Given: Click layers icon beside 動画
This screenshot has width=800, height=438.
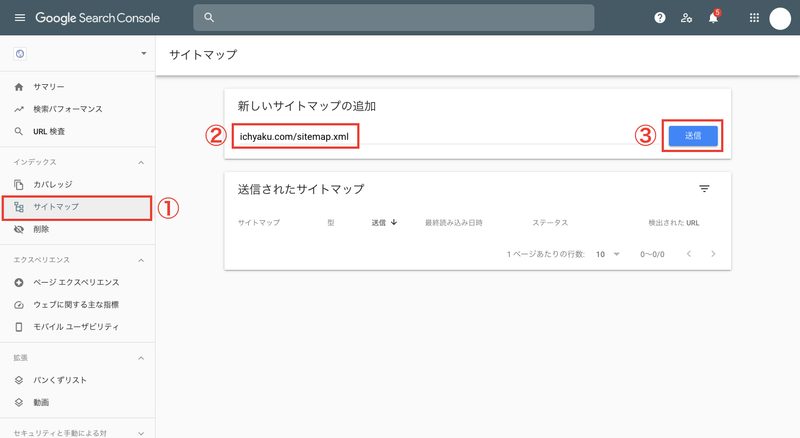Looking at the screenshot, I should tap(19, 402).
